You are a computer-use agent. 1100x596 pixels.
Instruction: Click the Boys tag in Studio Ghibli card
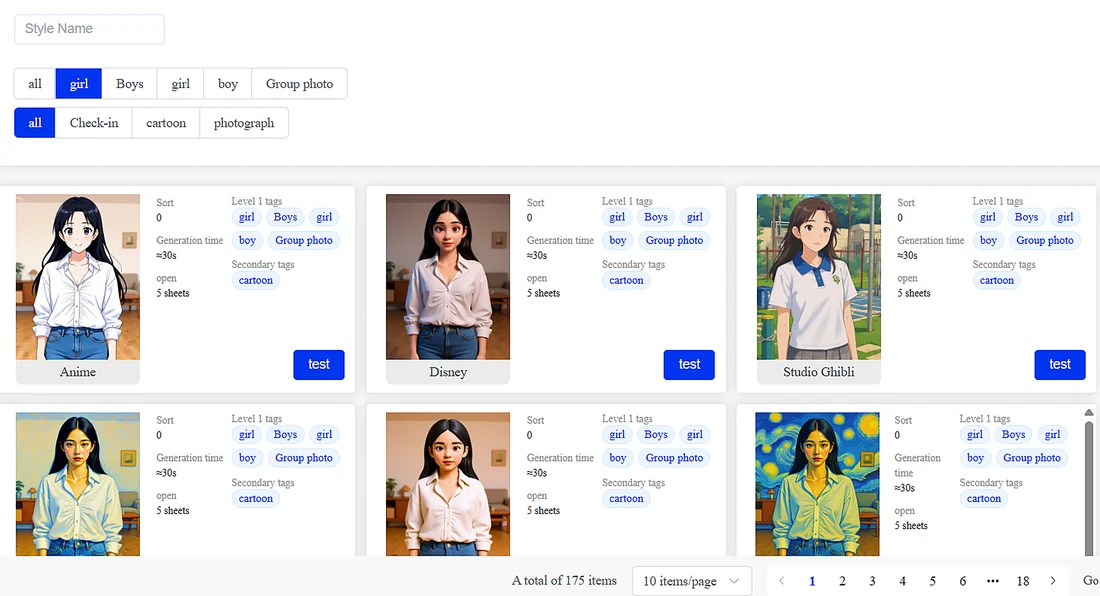(1026, 217)
